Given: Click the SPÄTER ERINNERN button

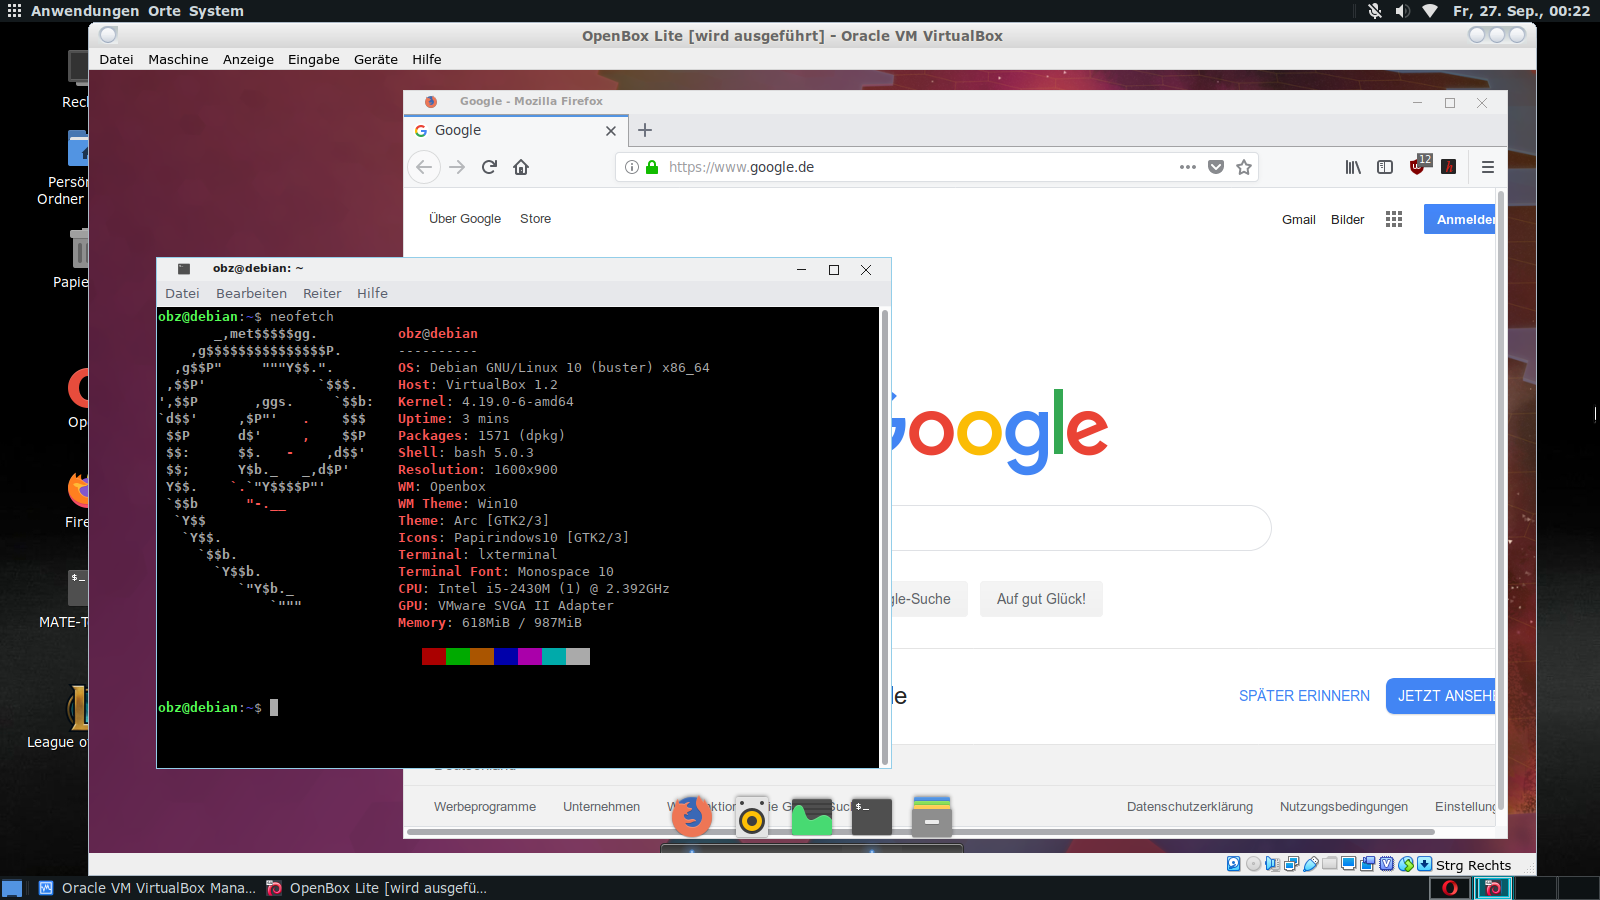Looking at the screenshot, I should pos(1304,696).
